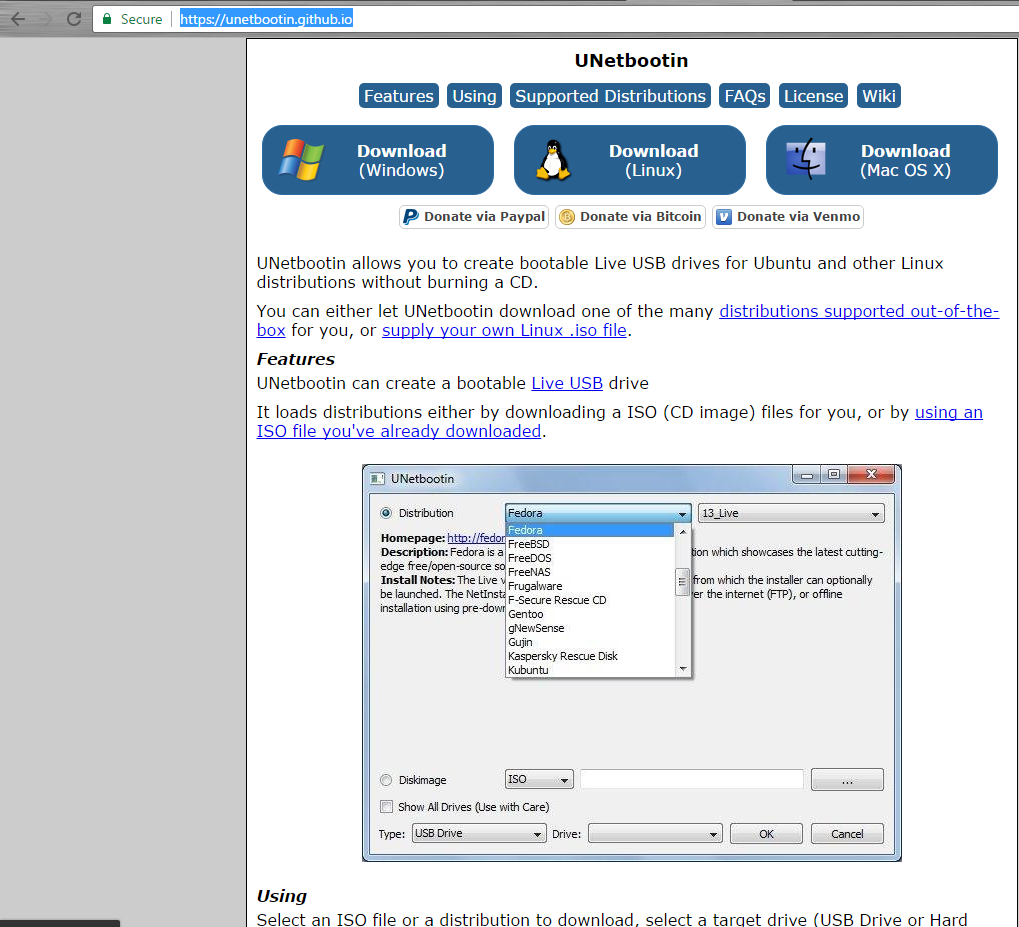Open the ISO diskimage type dropdown
1019x927 pixels.
539,779
